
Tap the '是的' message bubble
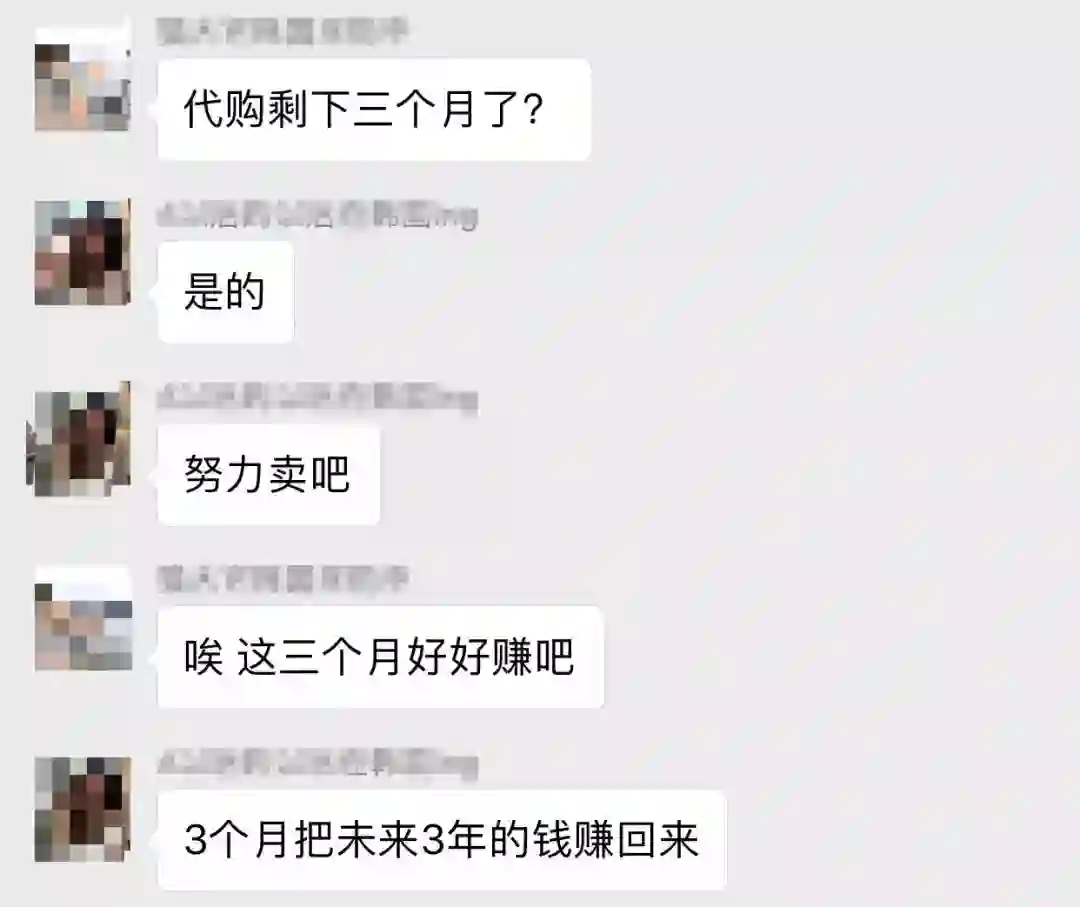225,292
